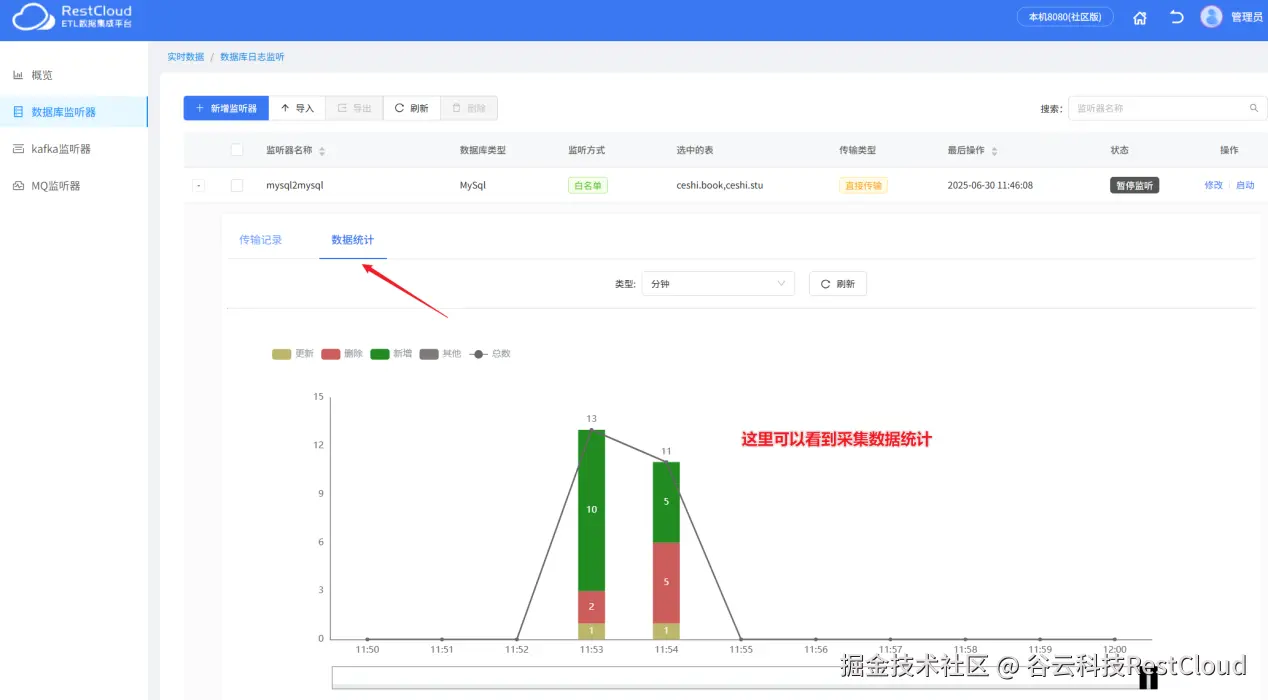Click the toolbar 刷新 button
This screenshot has height=700, width=1268.
pos(411,108)
